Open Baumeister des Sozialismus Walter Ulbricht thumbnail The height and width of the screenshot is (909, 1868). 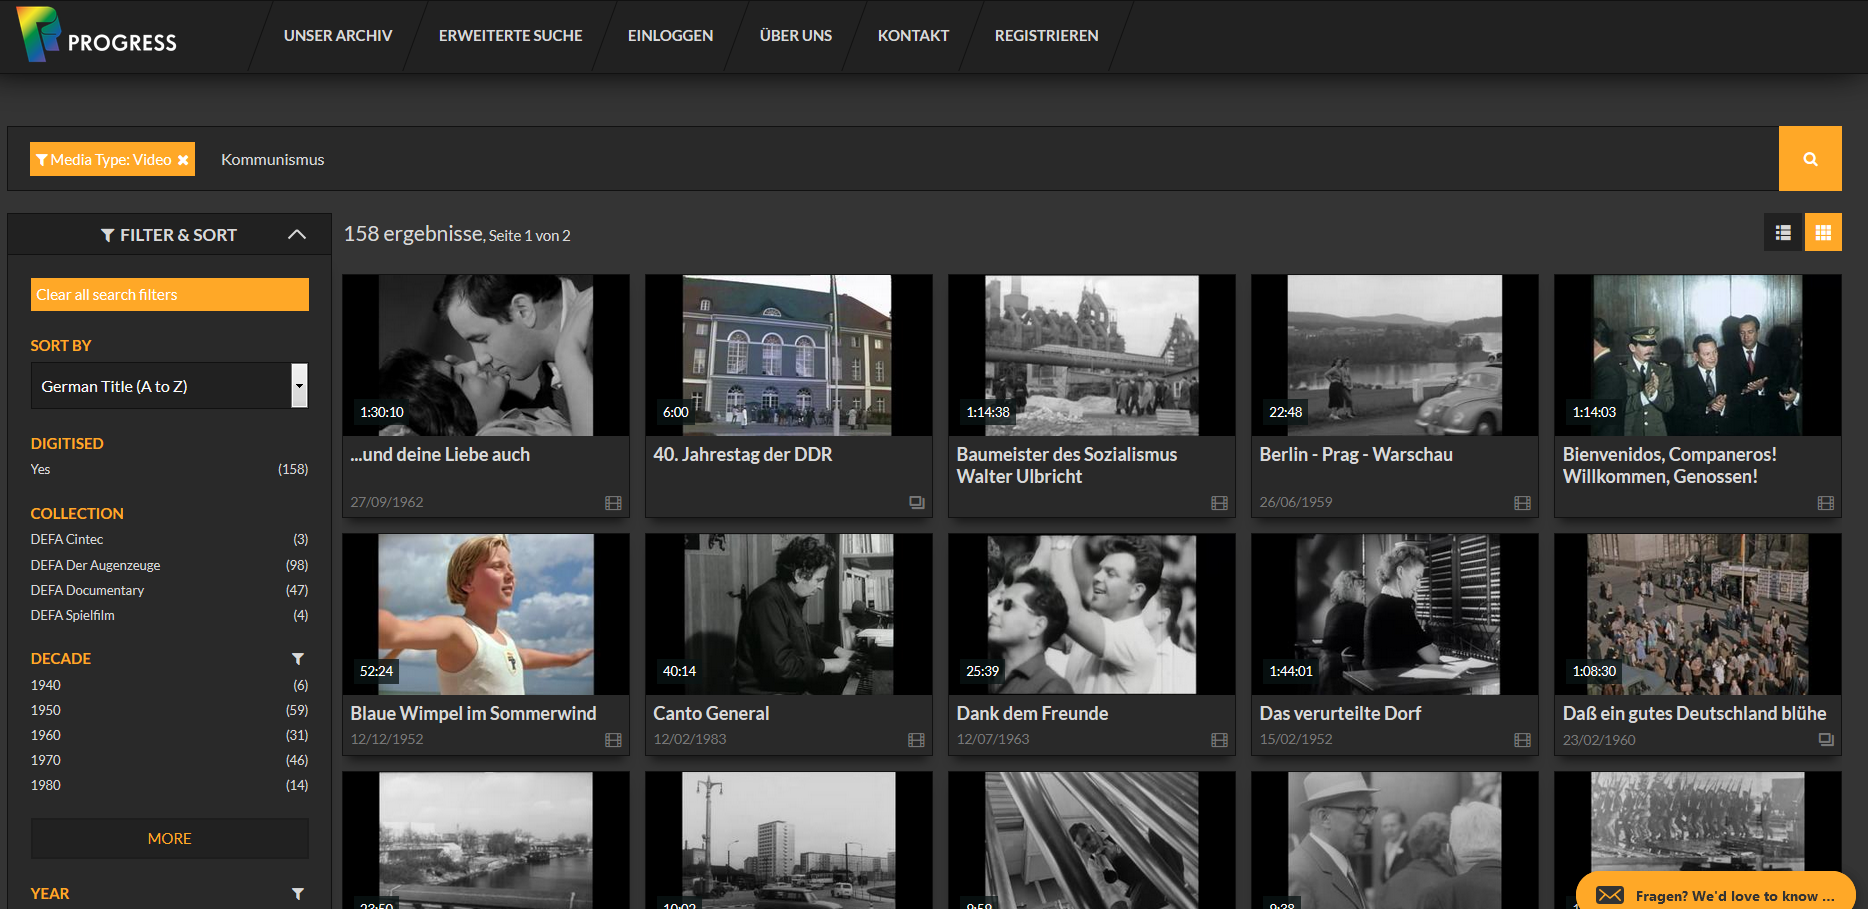(1092, 355)
